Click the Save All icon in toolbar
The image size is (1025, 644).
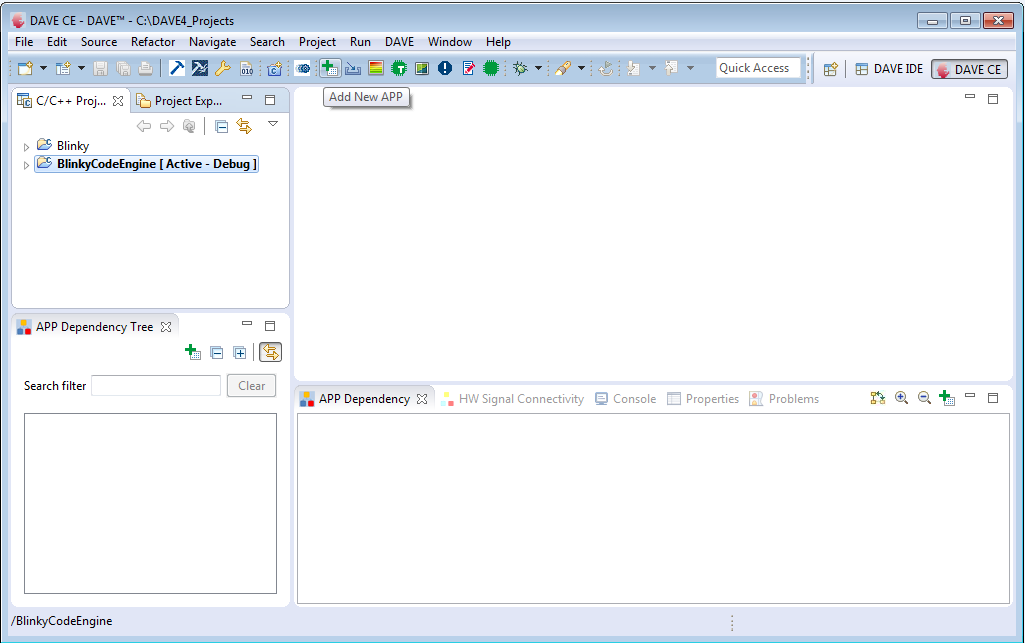pos(123,68)
